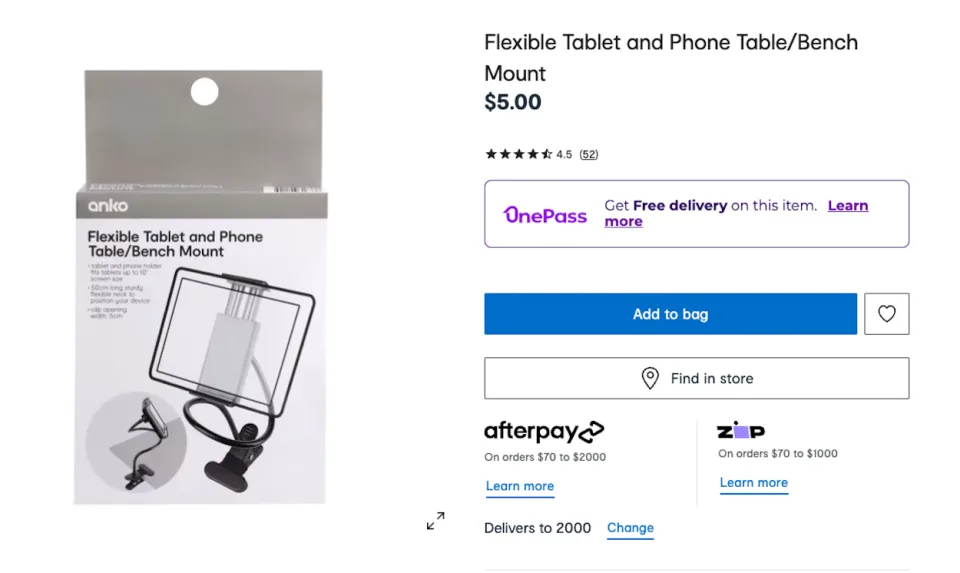
Task: Click the 4.5 rating score
Action: 564,154
